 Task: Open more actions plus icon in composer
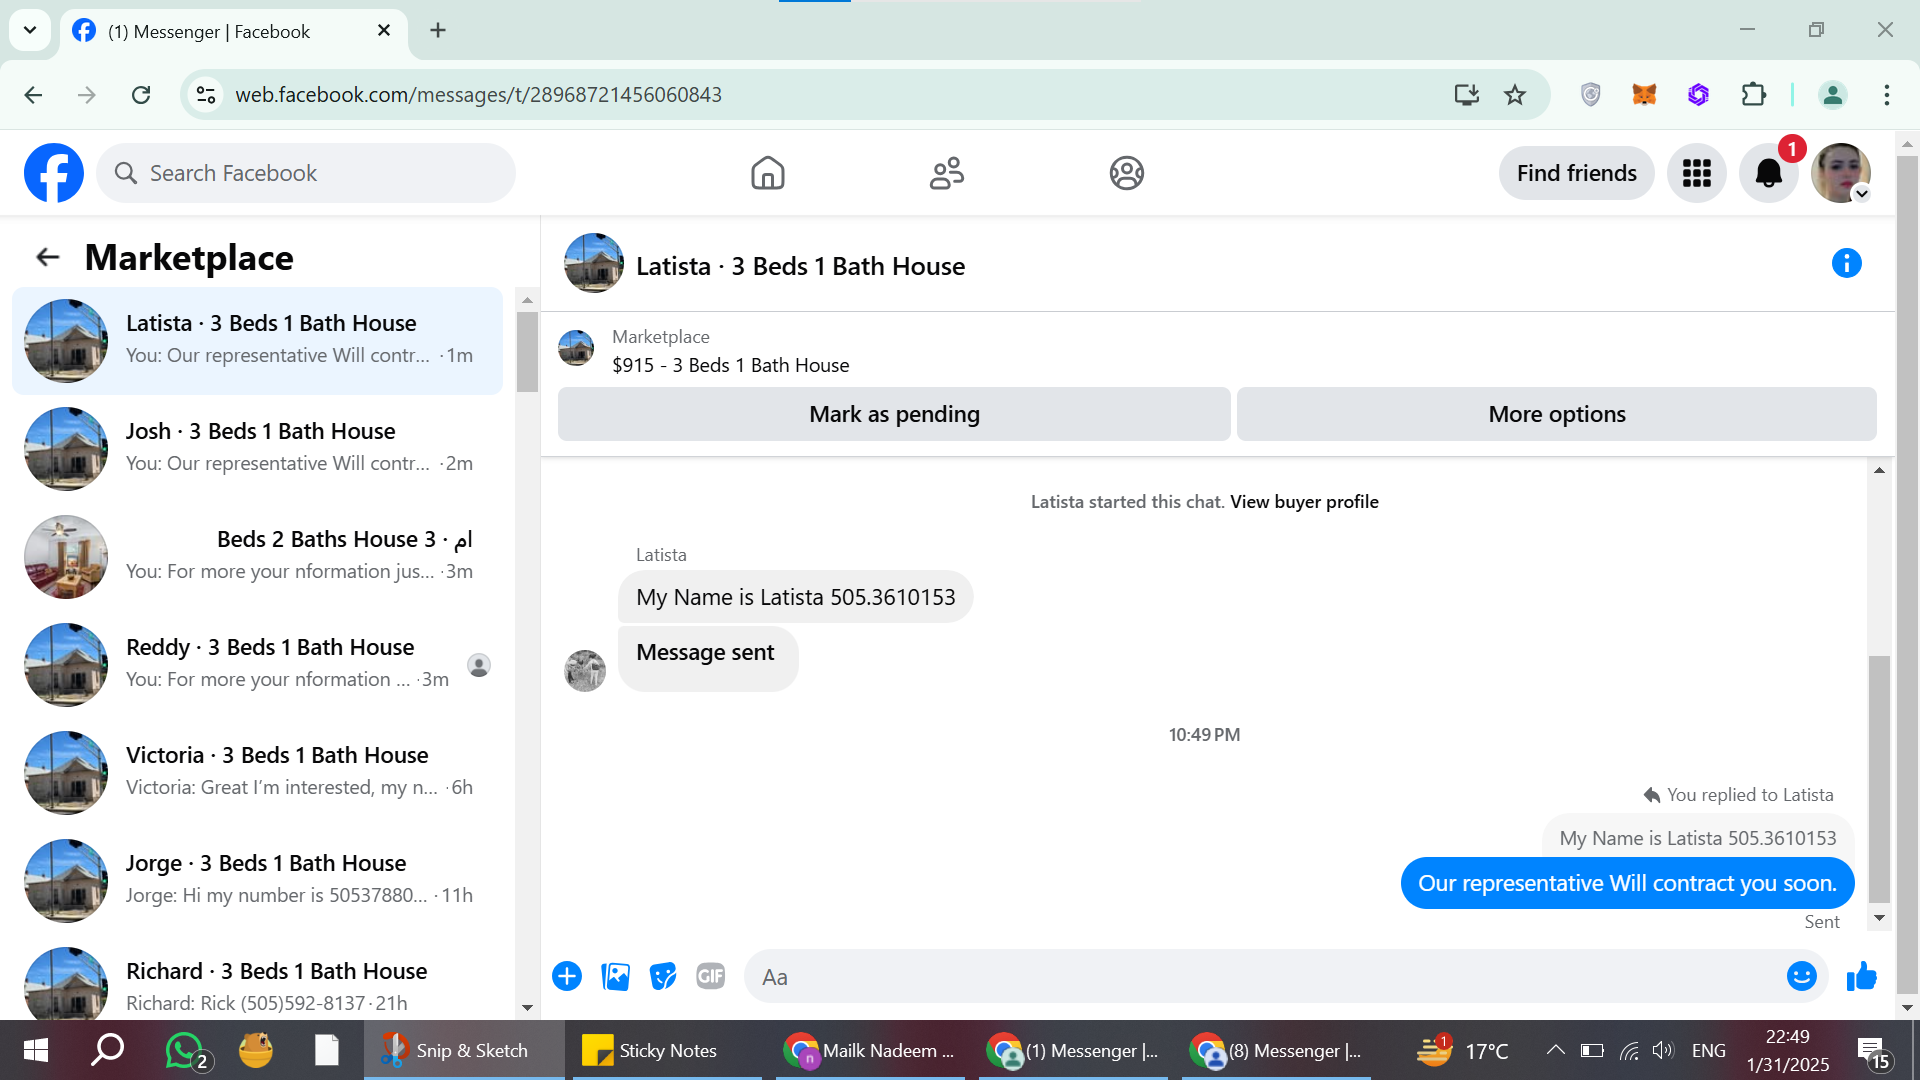(567, 976)
